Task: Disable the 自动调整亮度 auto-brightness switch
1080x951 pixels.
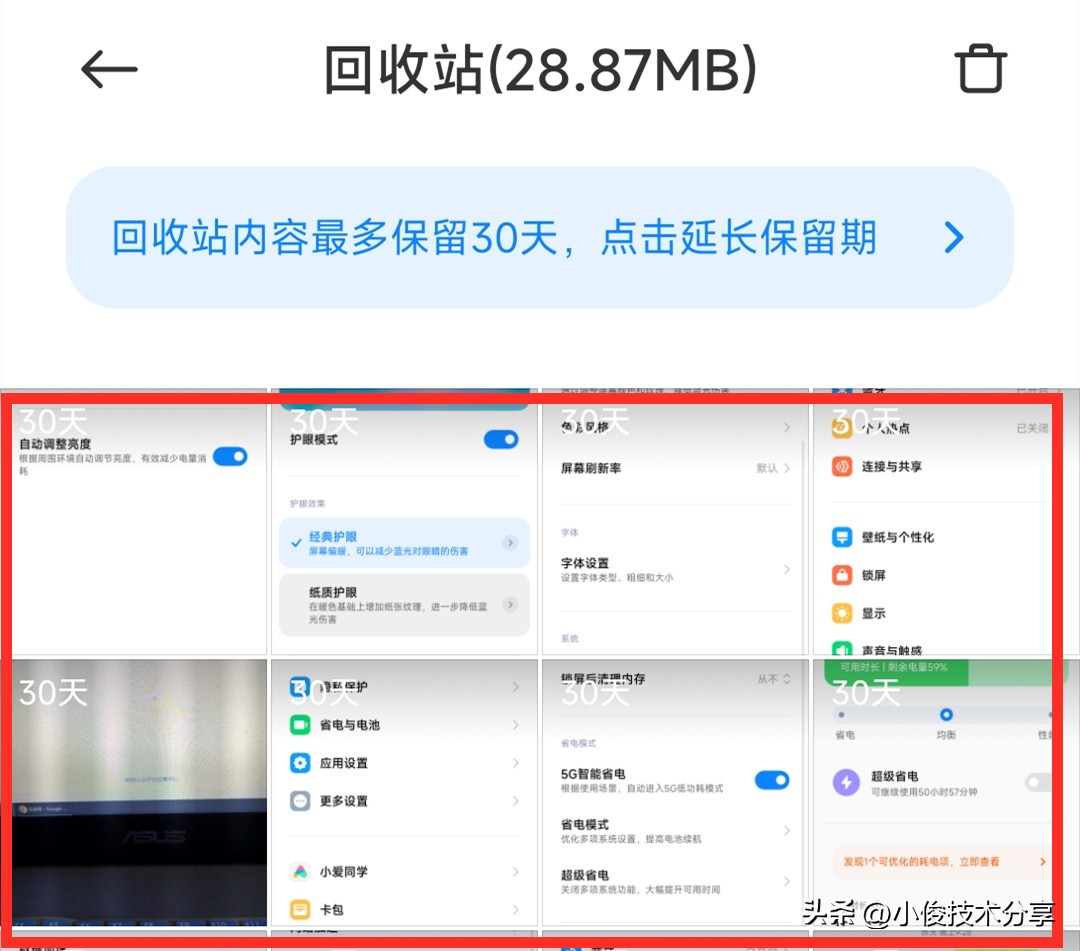Action: click(x=231, y=456)
